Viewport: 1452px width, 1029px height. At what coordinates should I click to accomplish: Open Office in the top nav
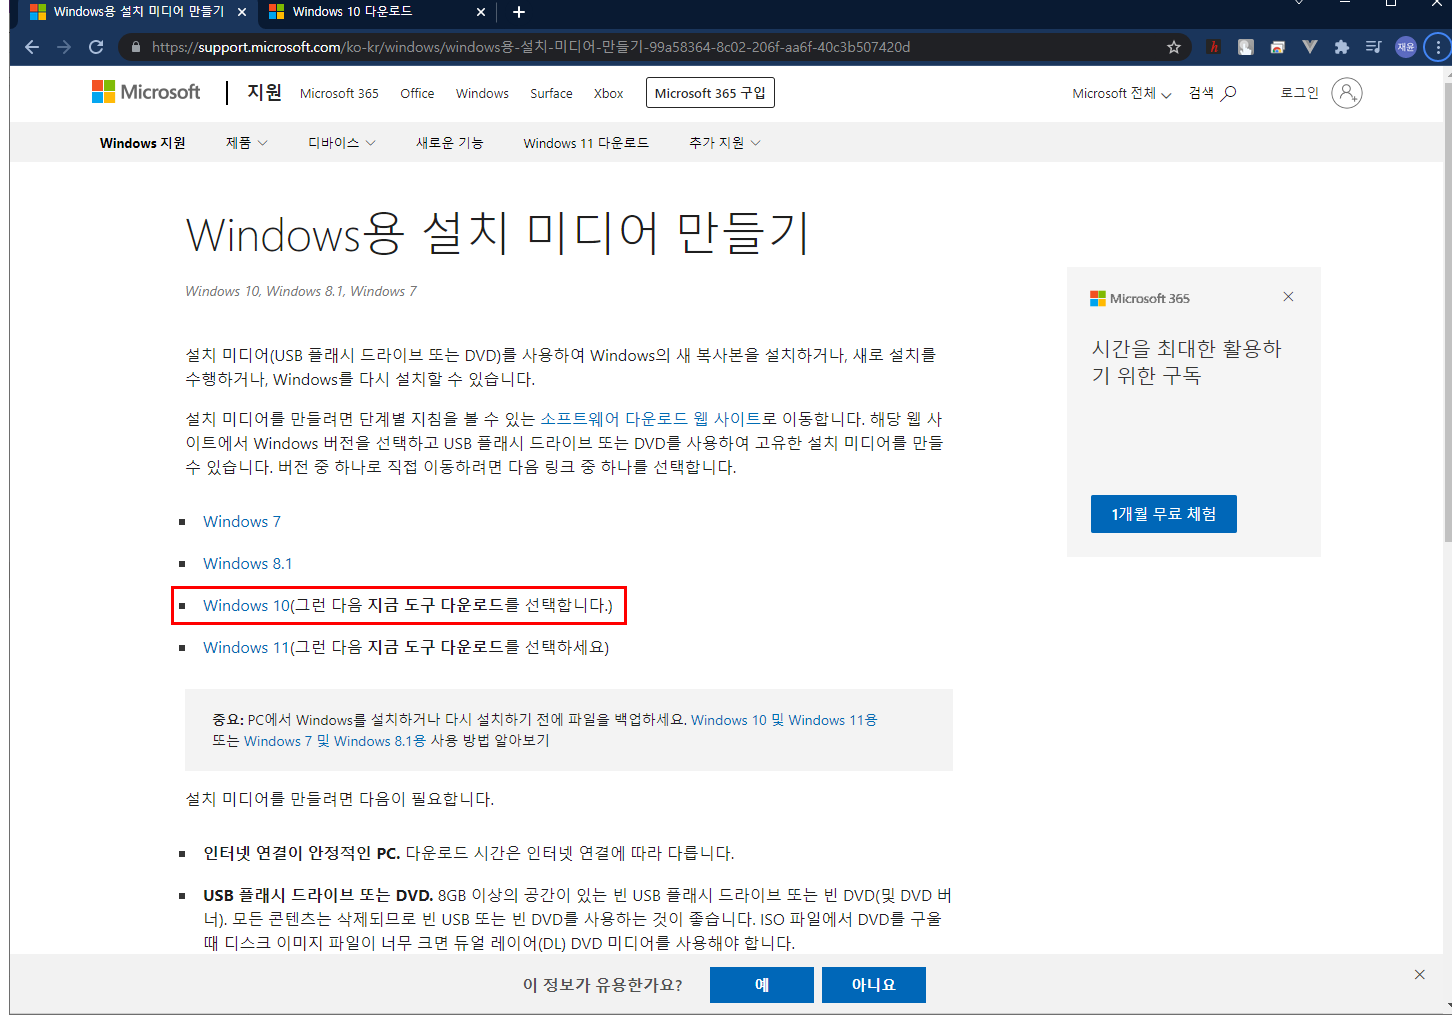pos(417,93)
